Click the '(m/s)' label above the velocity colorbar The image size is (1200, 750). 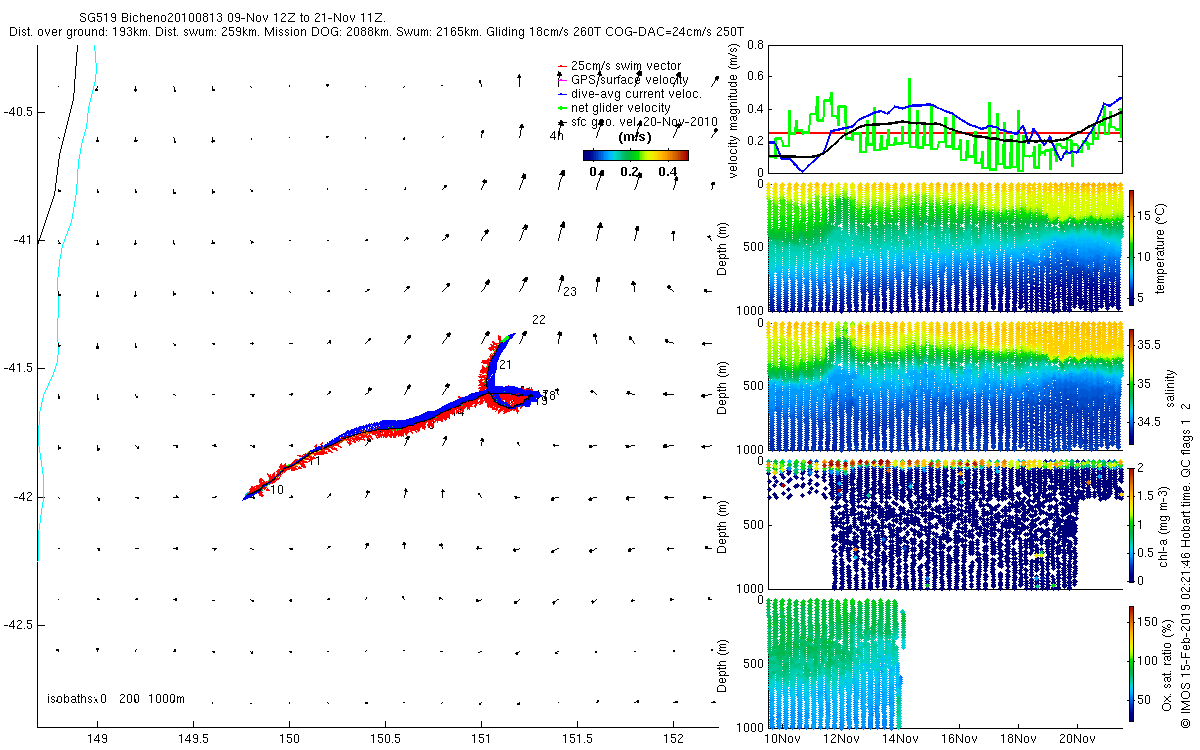pos(636,137)
